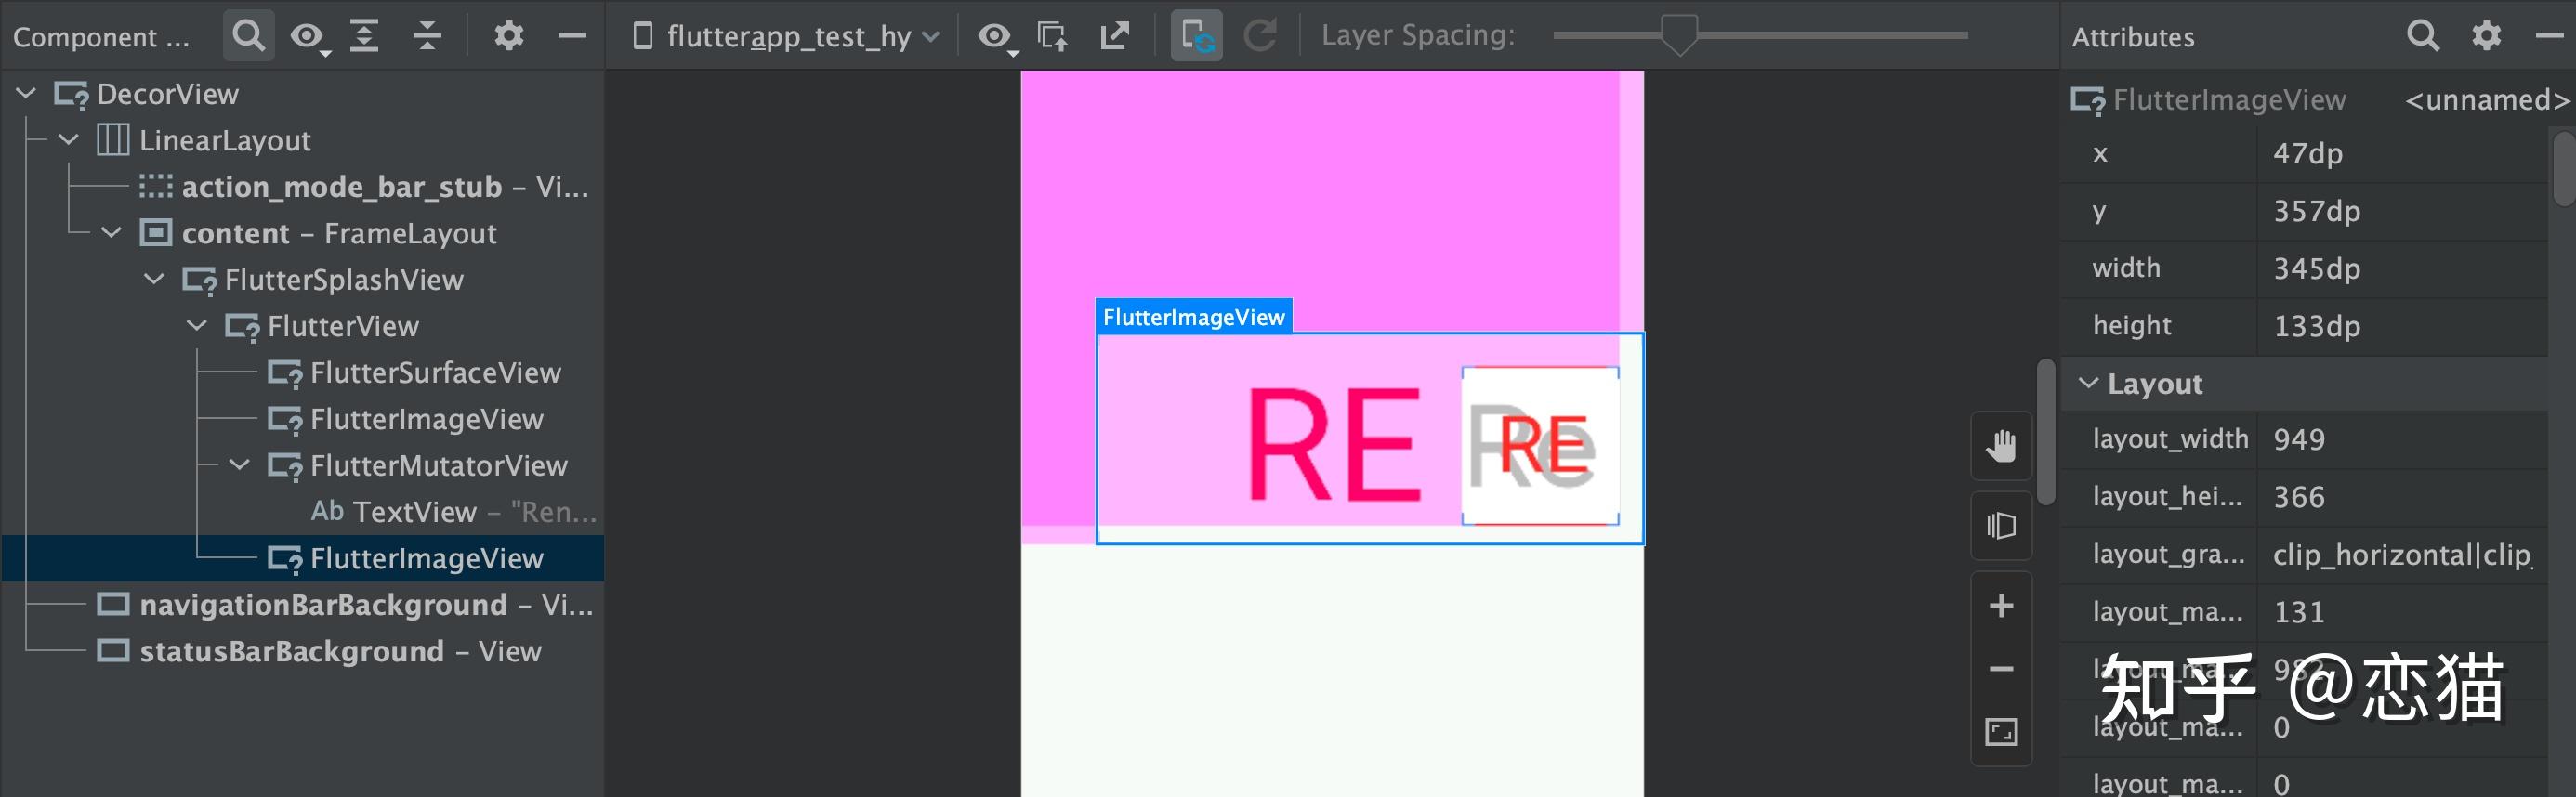Screen dimensions: 2576x797
Task: Collapse the content FrameLayout node
Action: click(112, 233)
